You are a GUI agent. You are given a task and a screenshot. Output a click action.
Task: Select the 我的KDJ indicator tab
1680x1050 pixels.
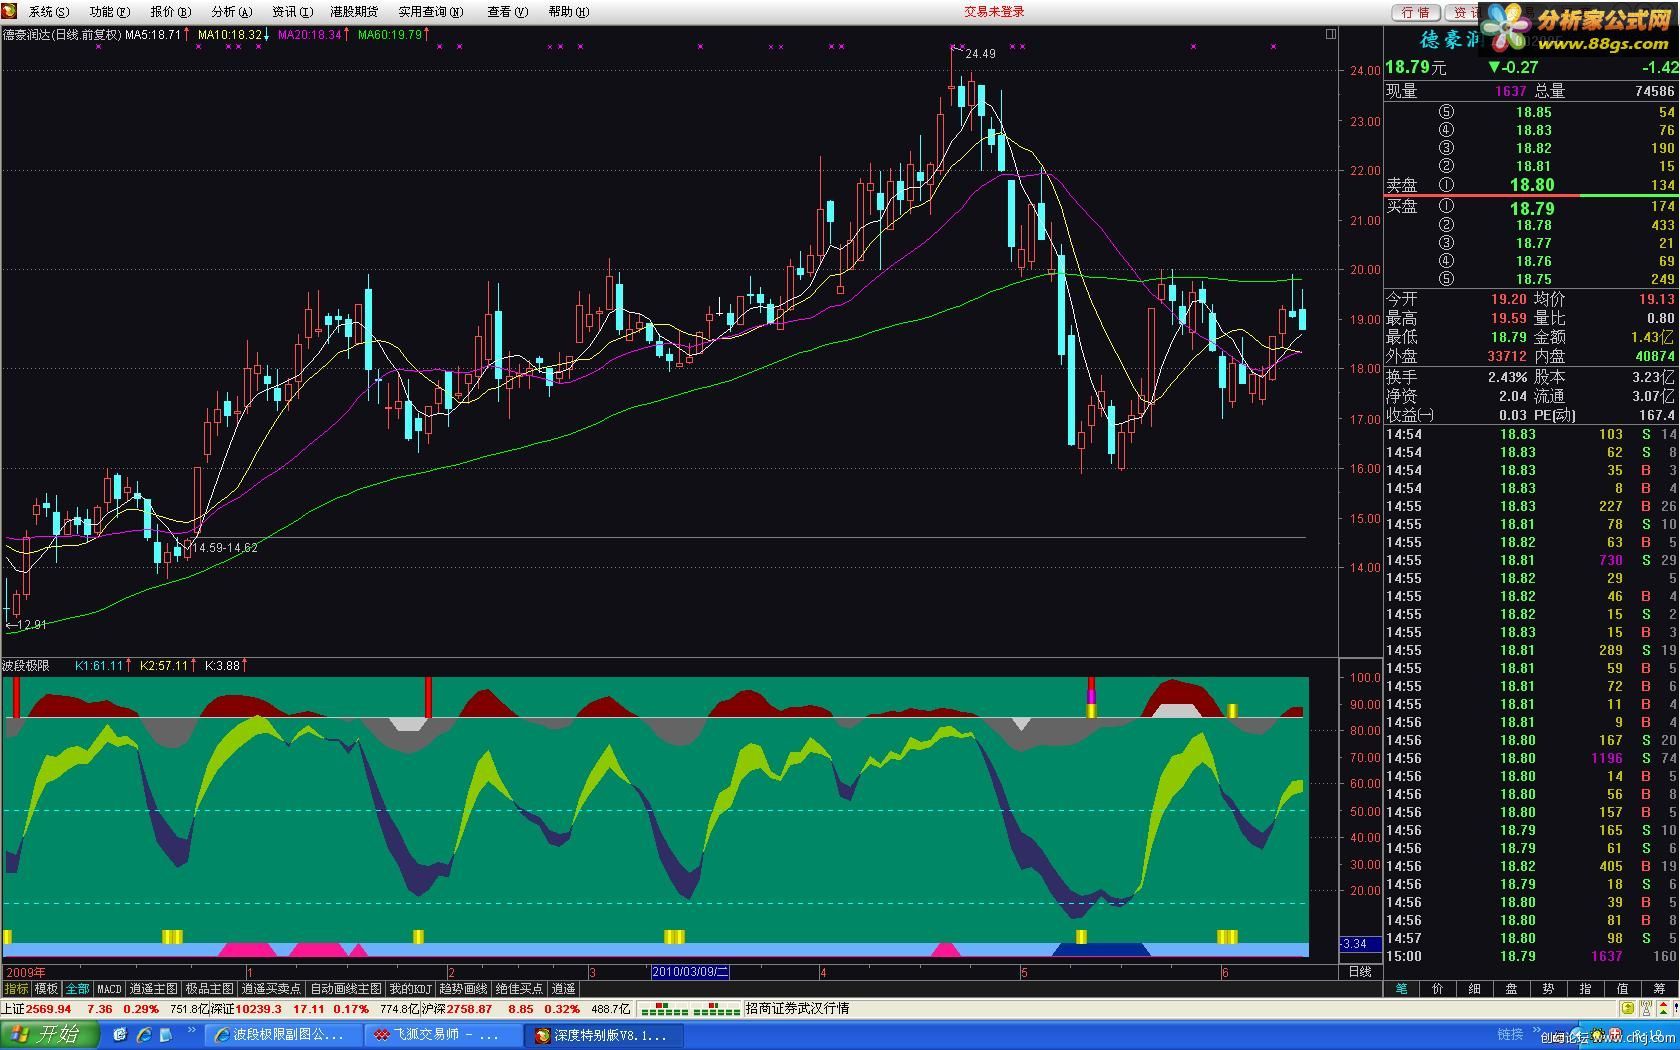410,989
